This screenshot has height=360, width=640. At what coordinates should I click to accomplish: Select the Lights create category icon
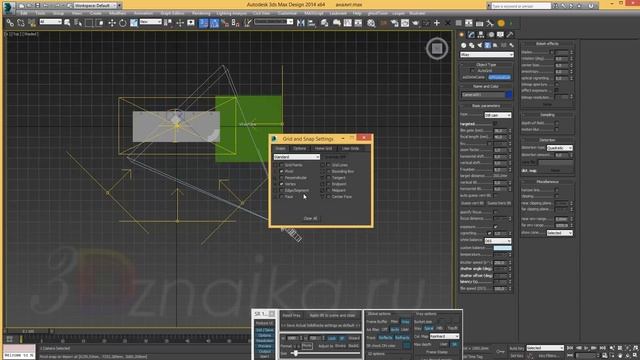[x=480, y=45]
